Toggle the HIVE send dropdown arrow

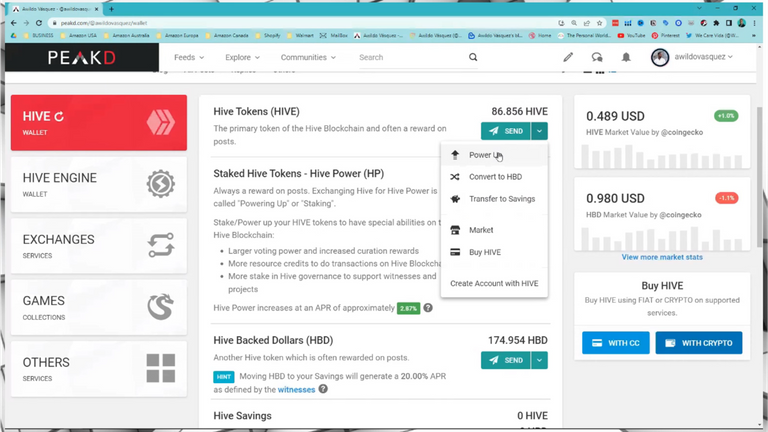(x=539, y=131)
